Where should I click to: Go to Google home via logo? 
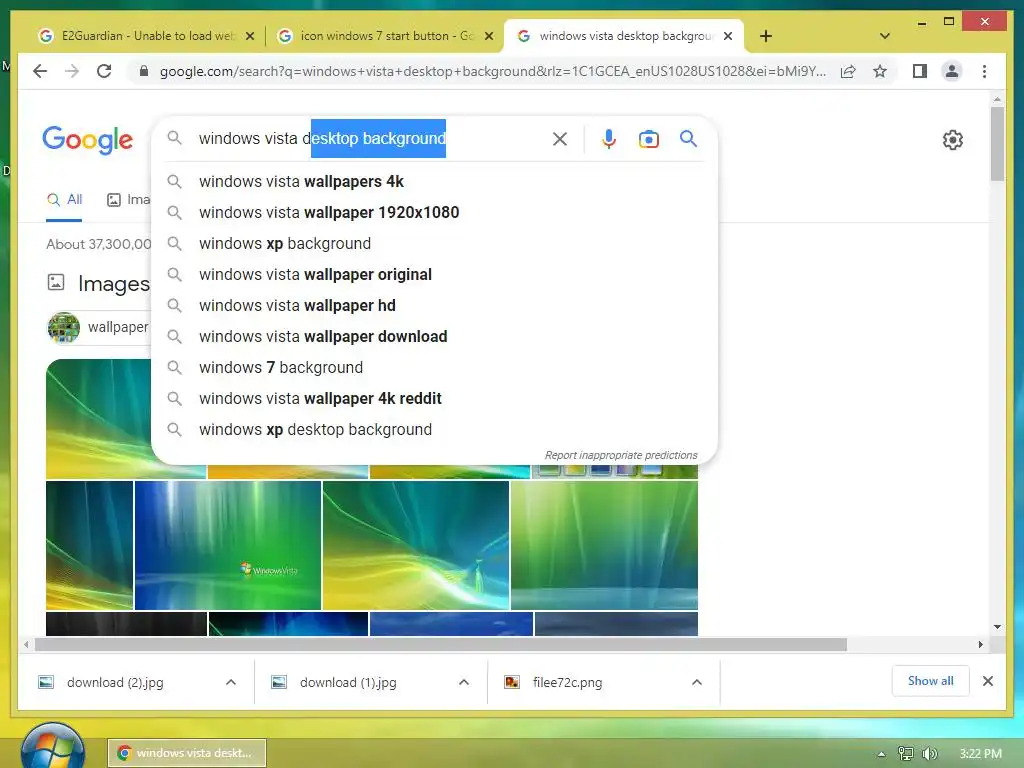point(88,140)
